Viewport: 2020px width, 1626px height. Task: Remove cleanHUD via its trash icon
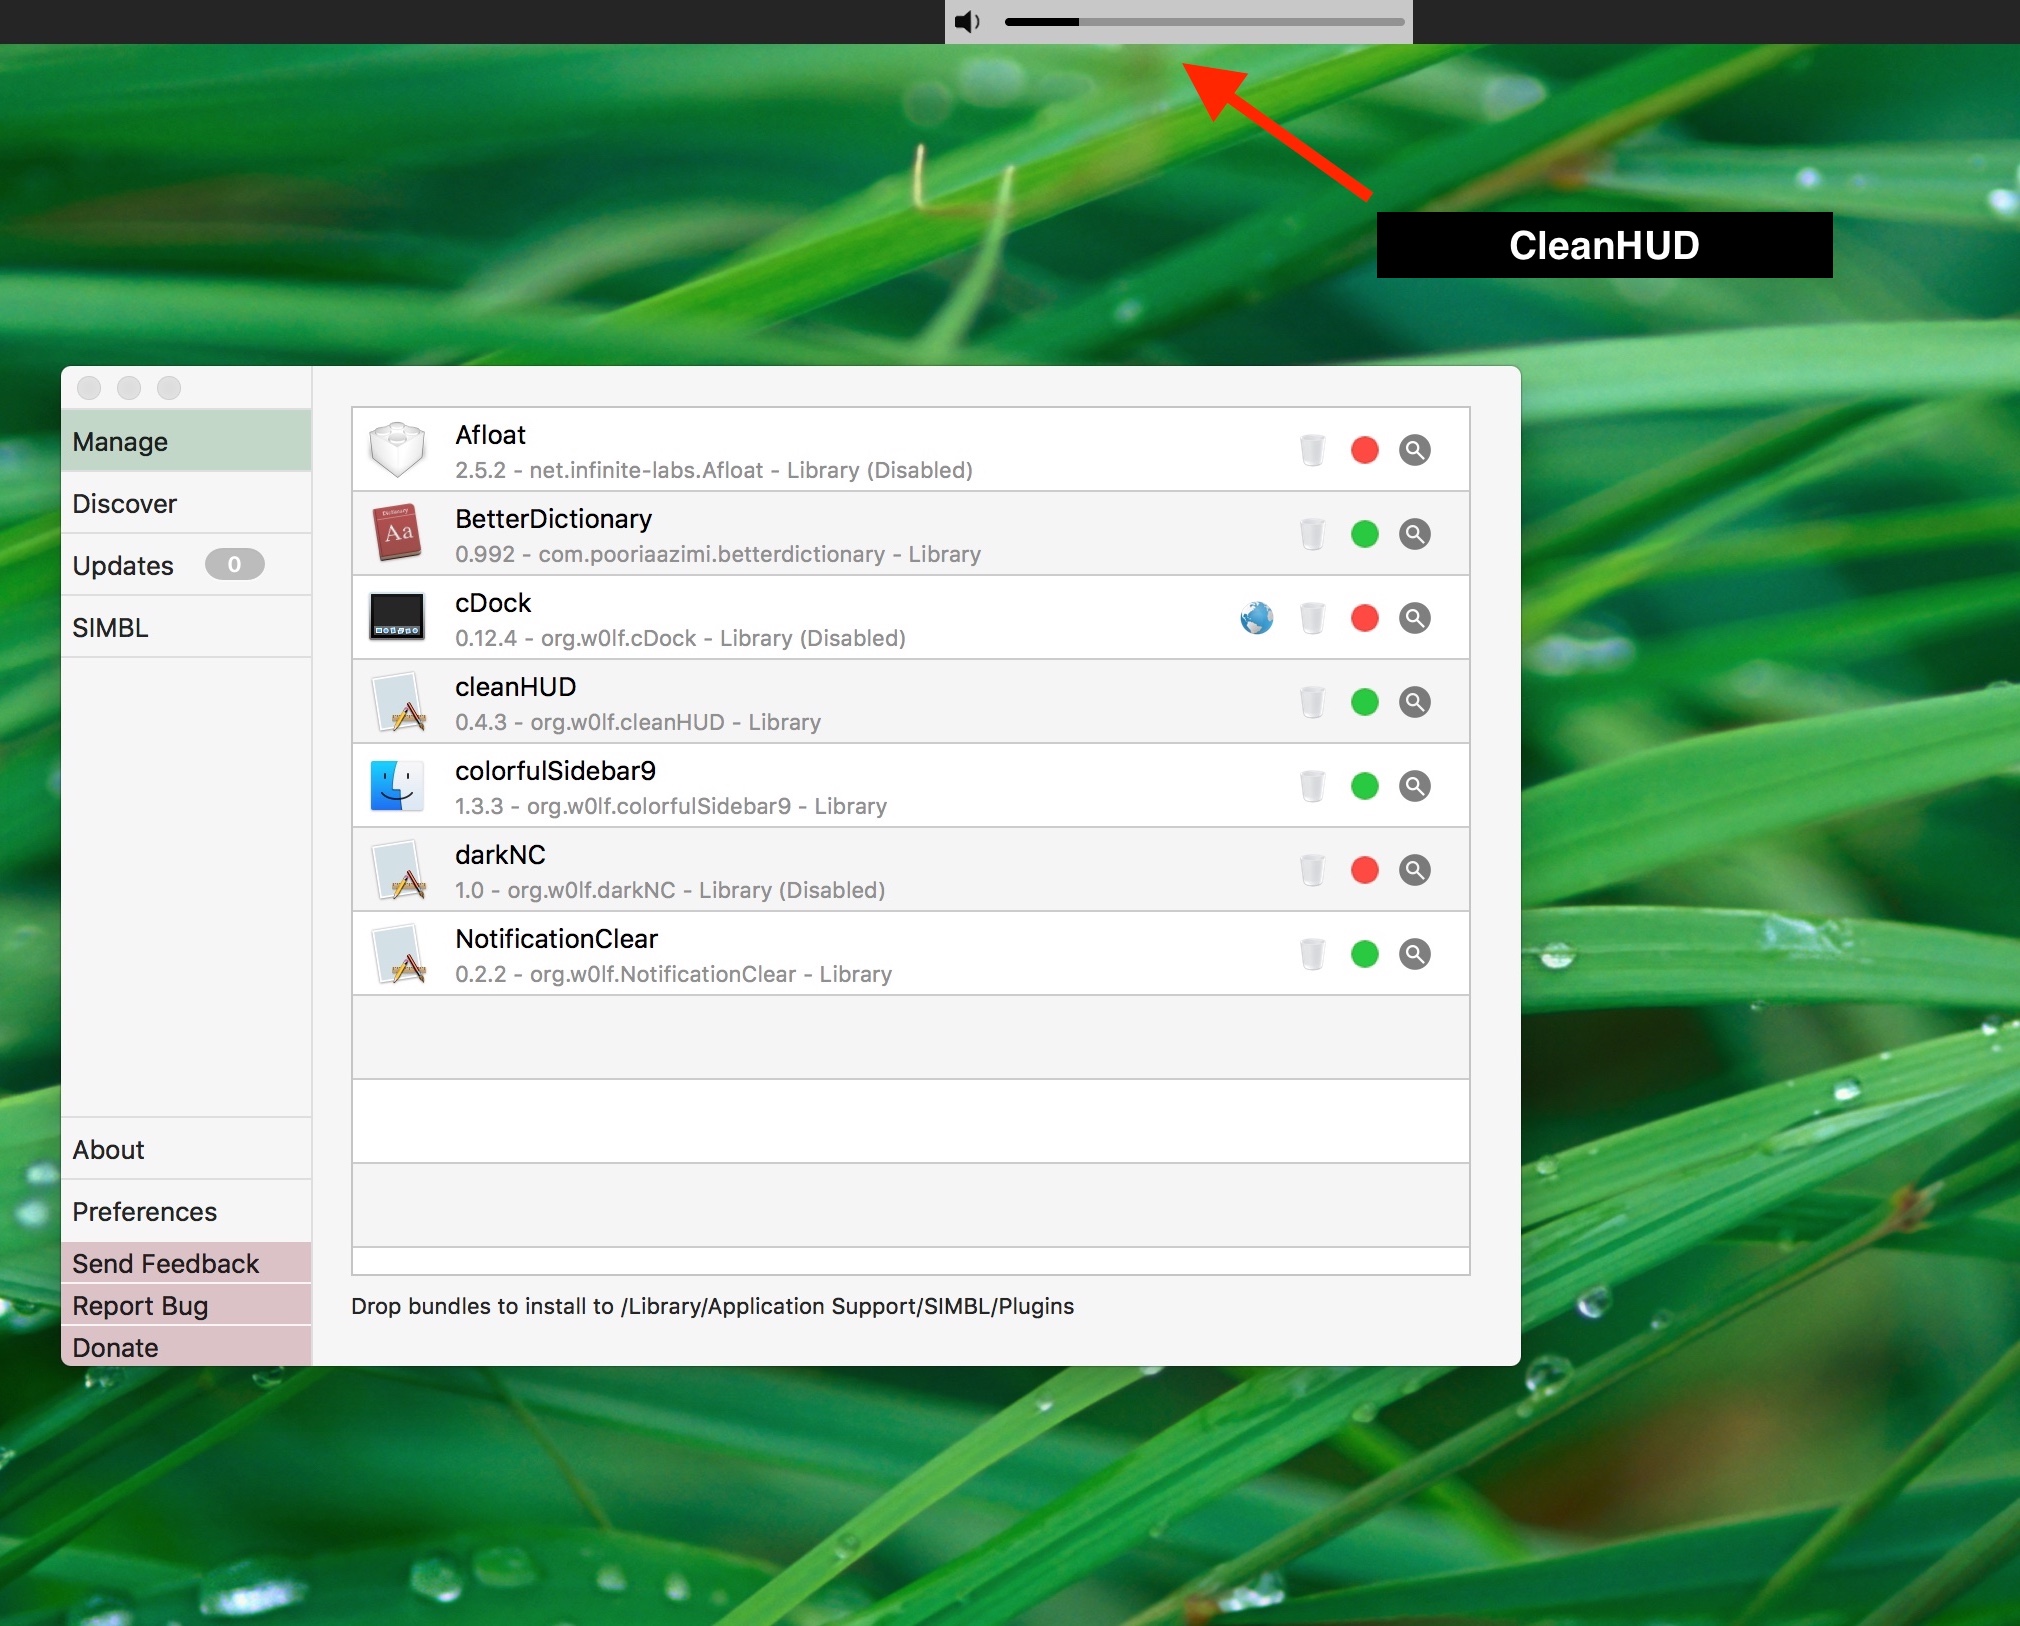point(1312,702)
